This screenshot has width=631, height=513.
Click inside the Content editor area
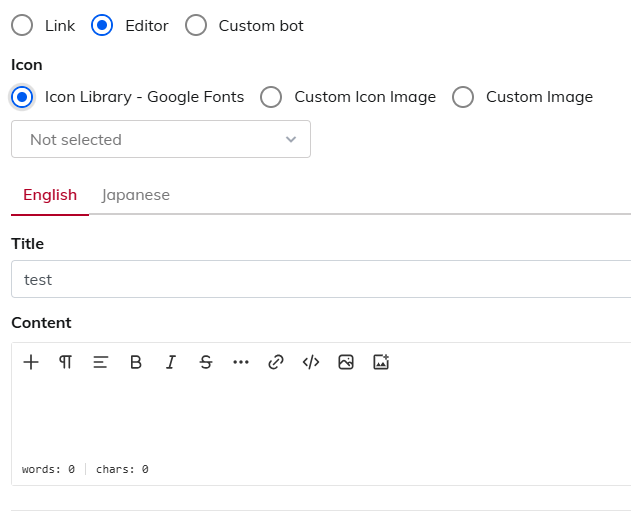tap(320, 418)
